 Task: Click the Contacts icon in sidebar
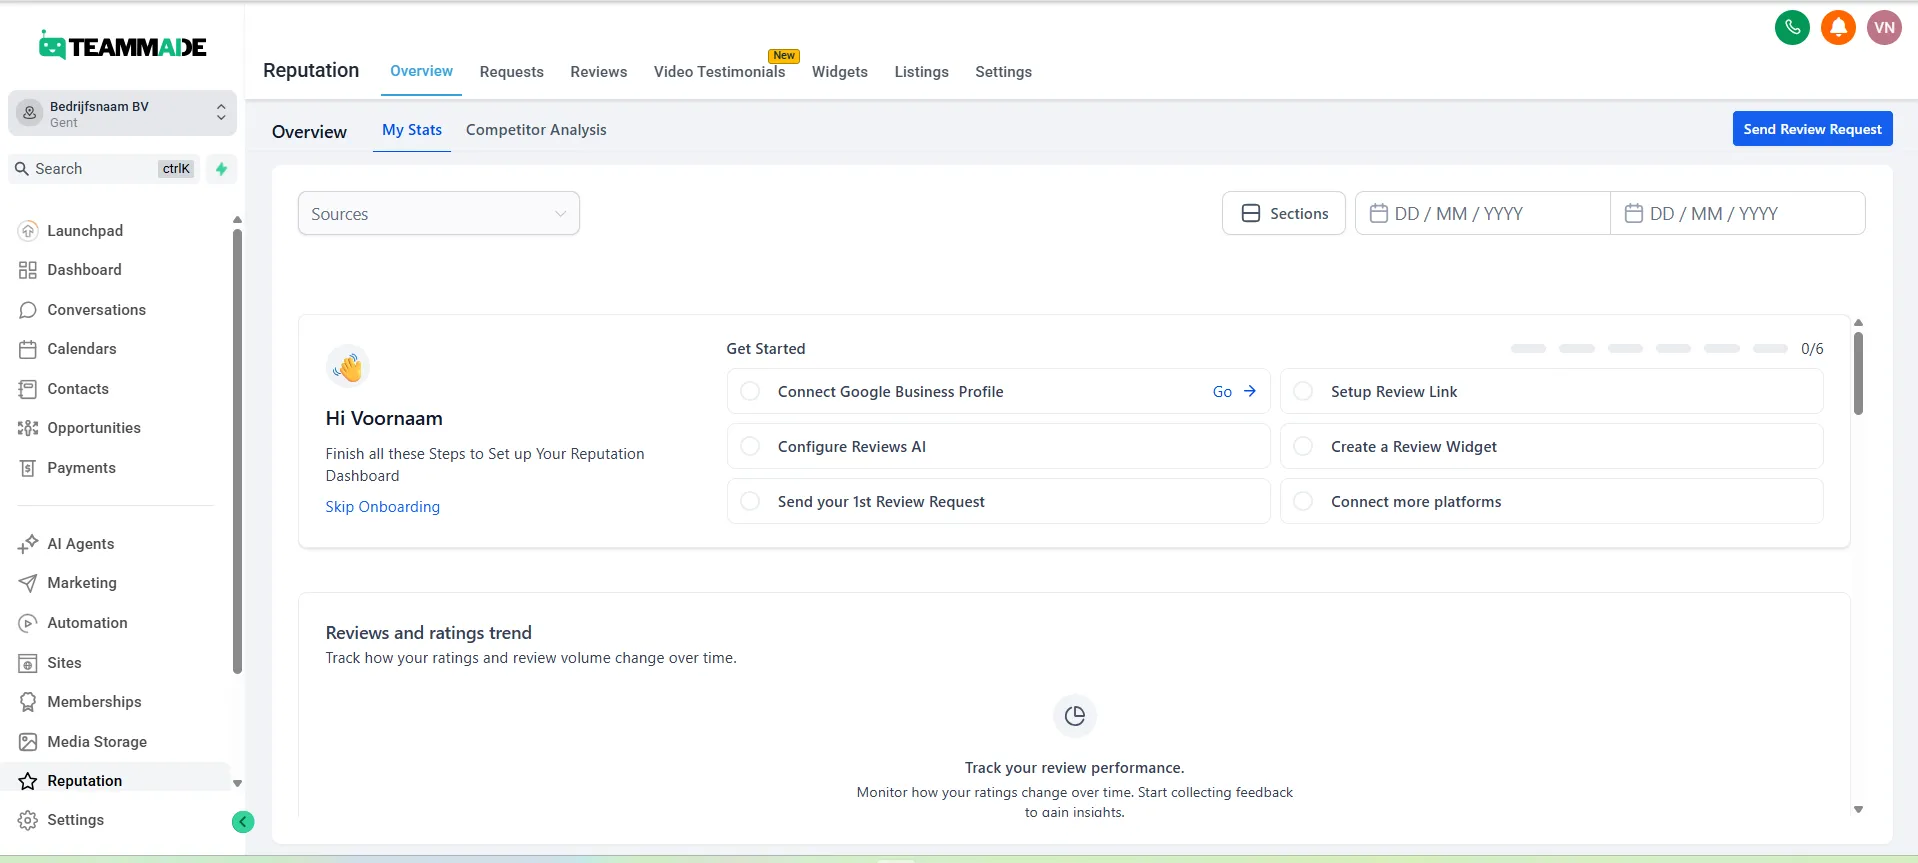point(28,389)
